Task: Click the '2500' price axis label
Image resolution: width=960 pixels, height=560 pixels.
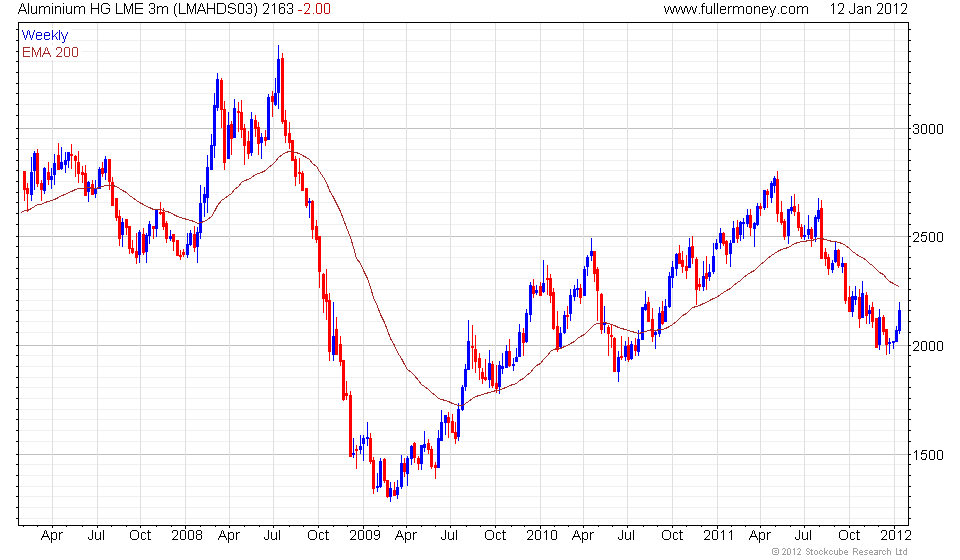Action: point(928,237)
